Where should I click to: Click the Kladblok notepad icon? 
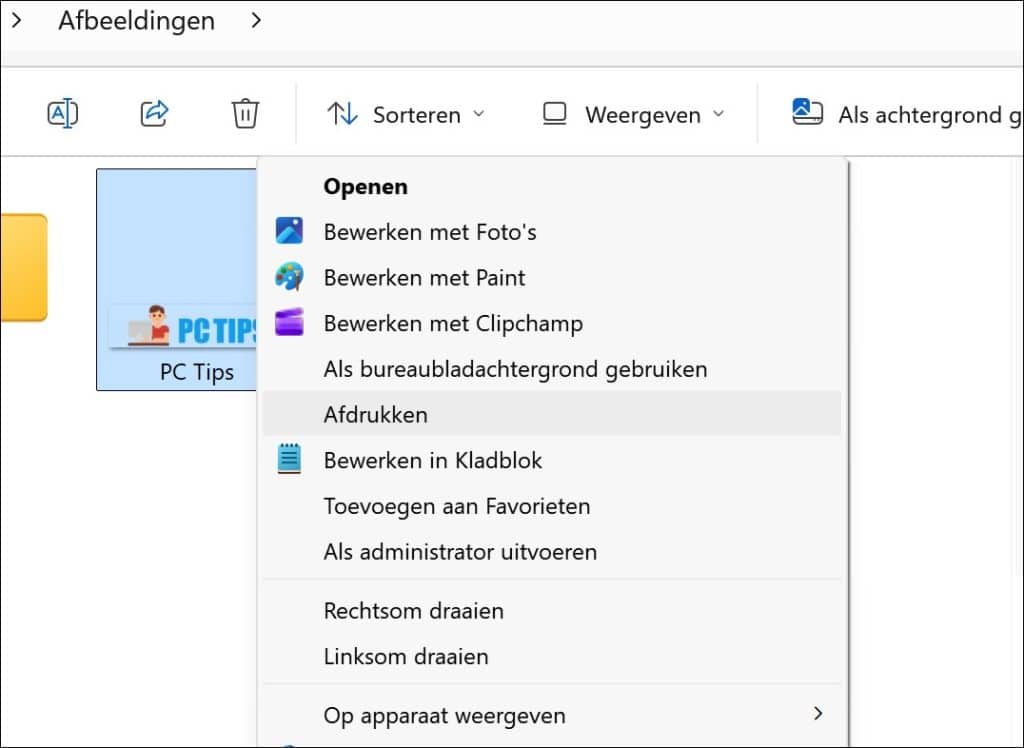point(290,460)
